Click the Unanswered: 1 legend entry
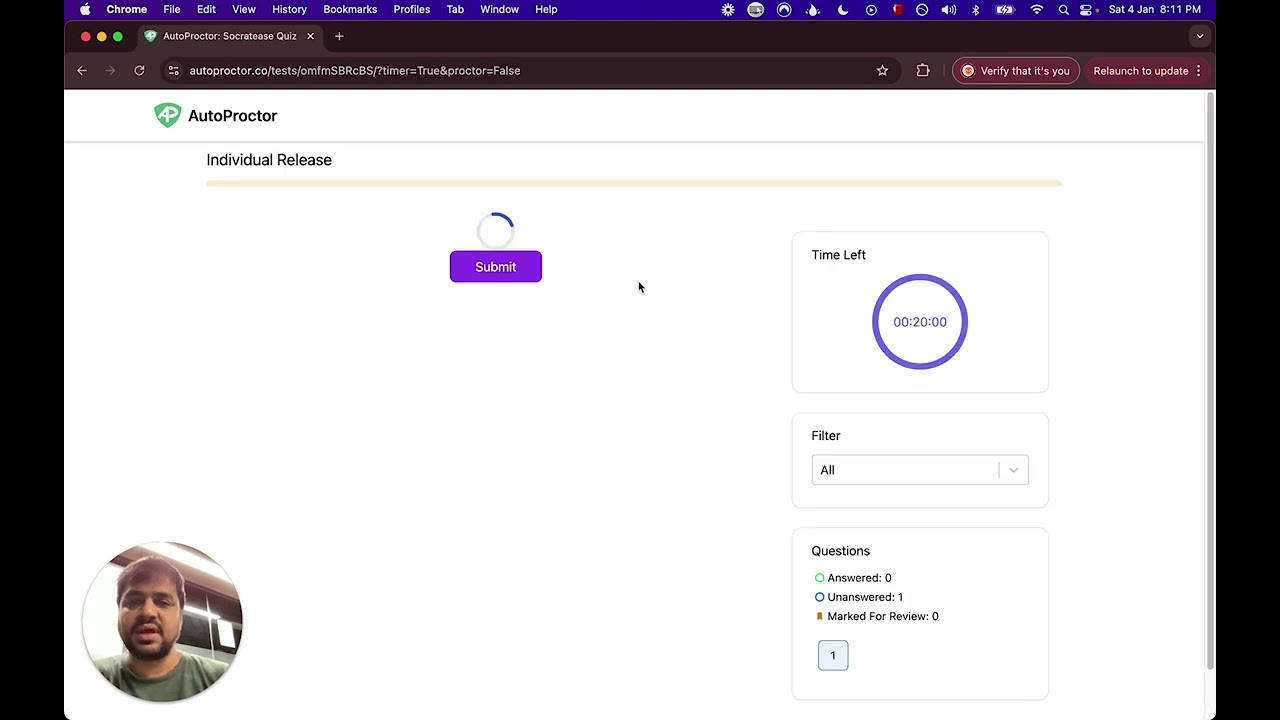 coord(859,597)
